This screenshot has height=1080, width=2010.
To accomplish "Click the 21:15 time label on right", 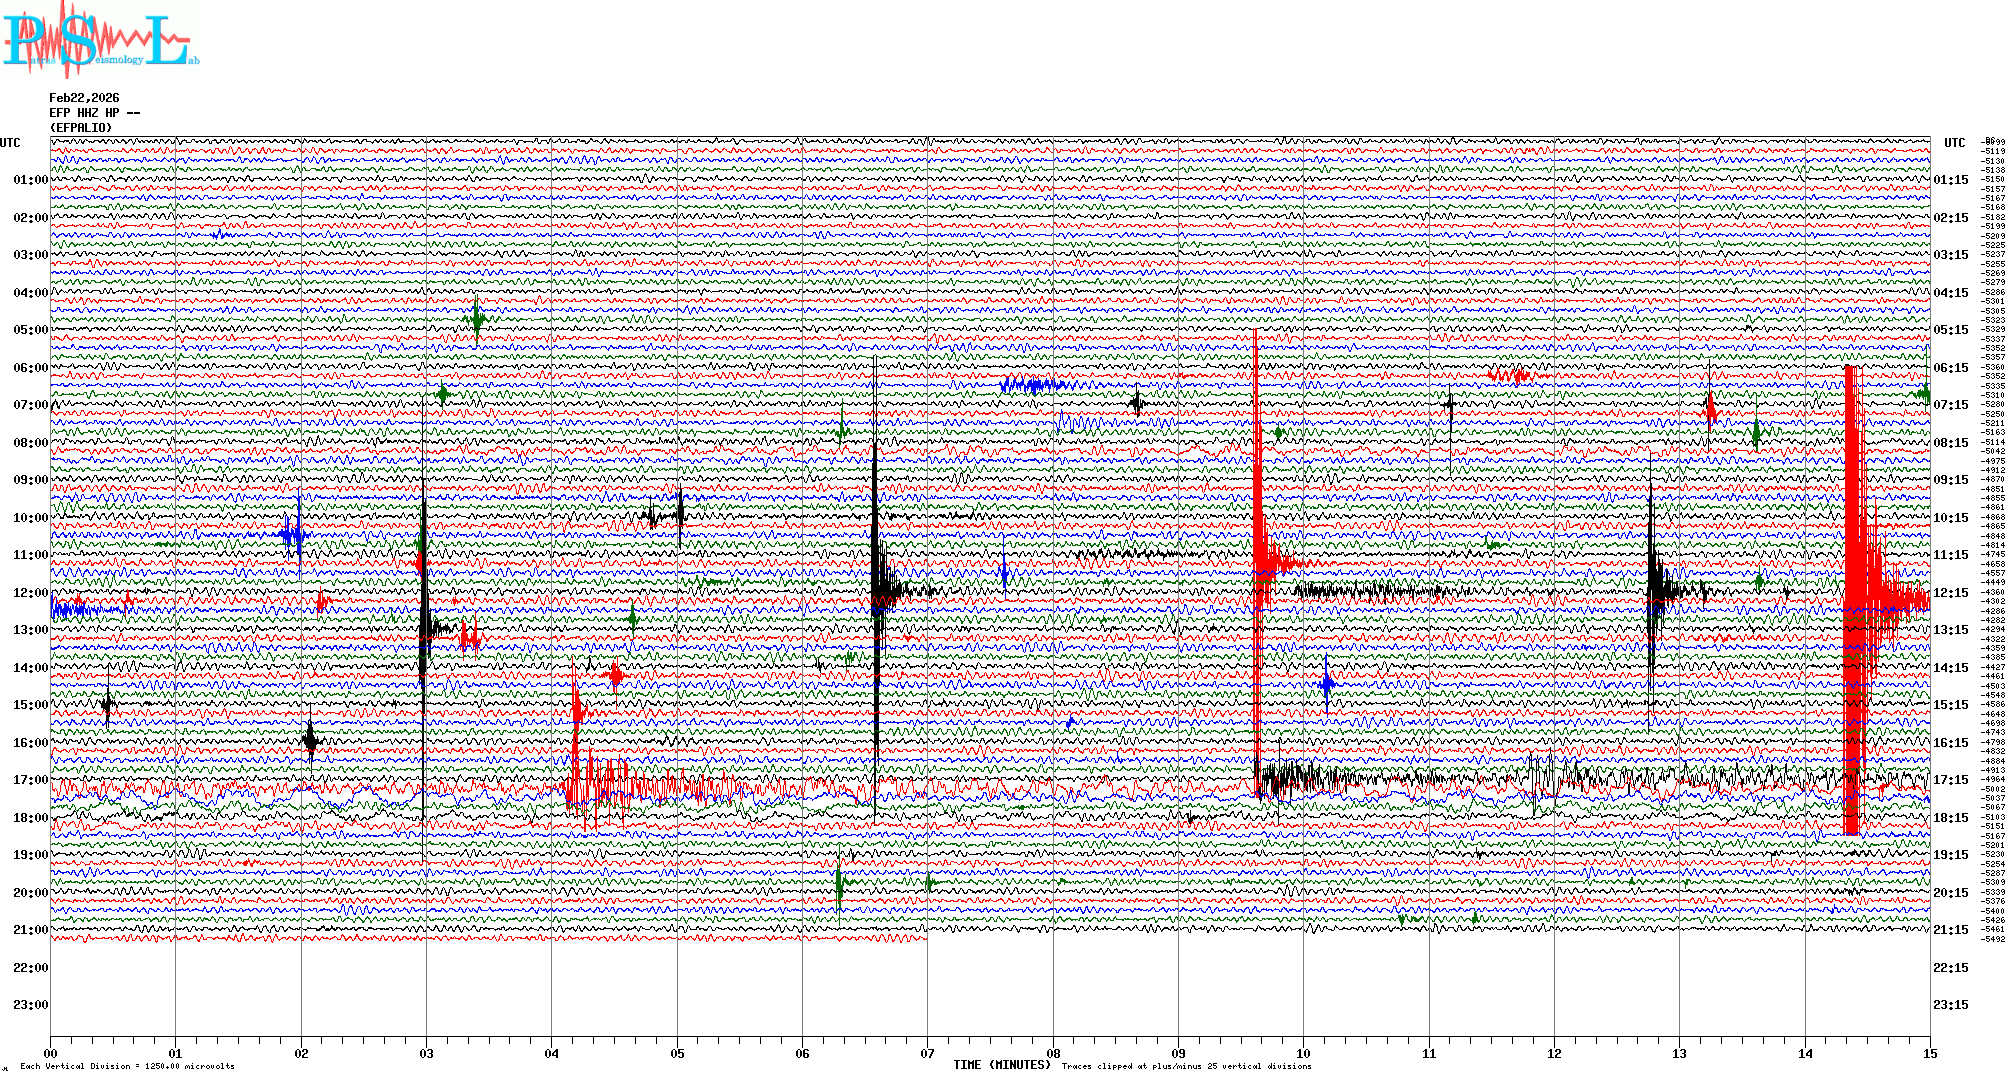I will point(1950,930).
